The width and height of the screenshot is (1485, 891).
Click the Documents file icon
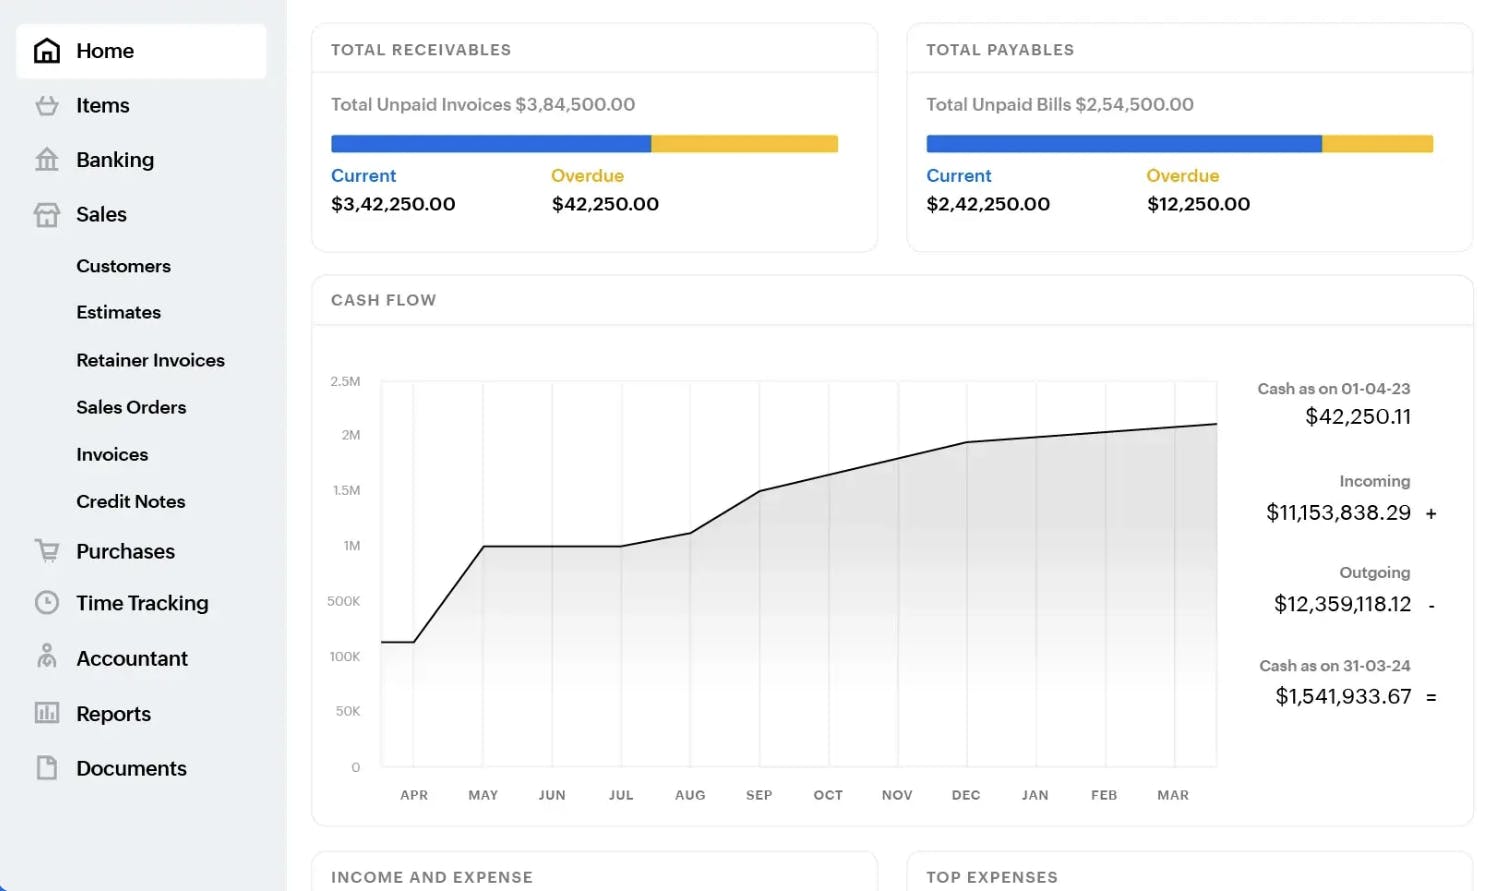click(x=47, y=768)
